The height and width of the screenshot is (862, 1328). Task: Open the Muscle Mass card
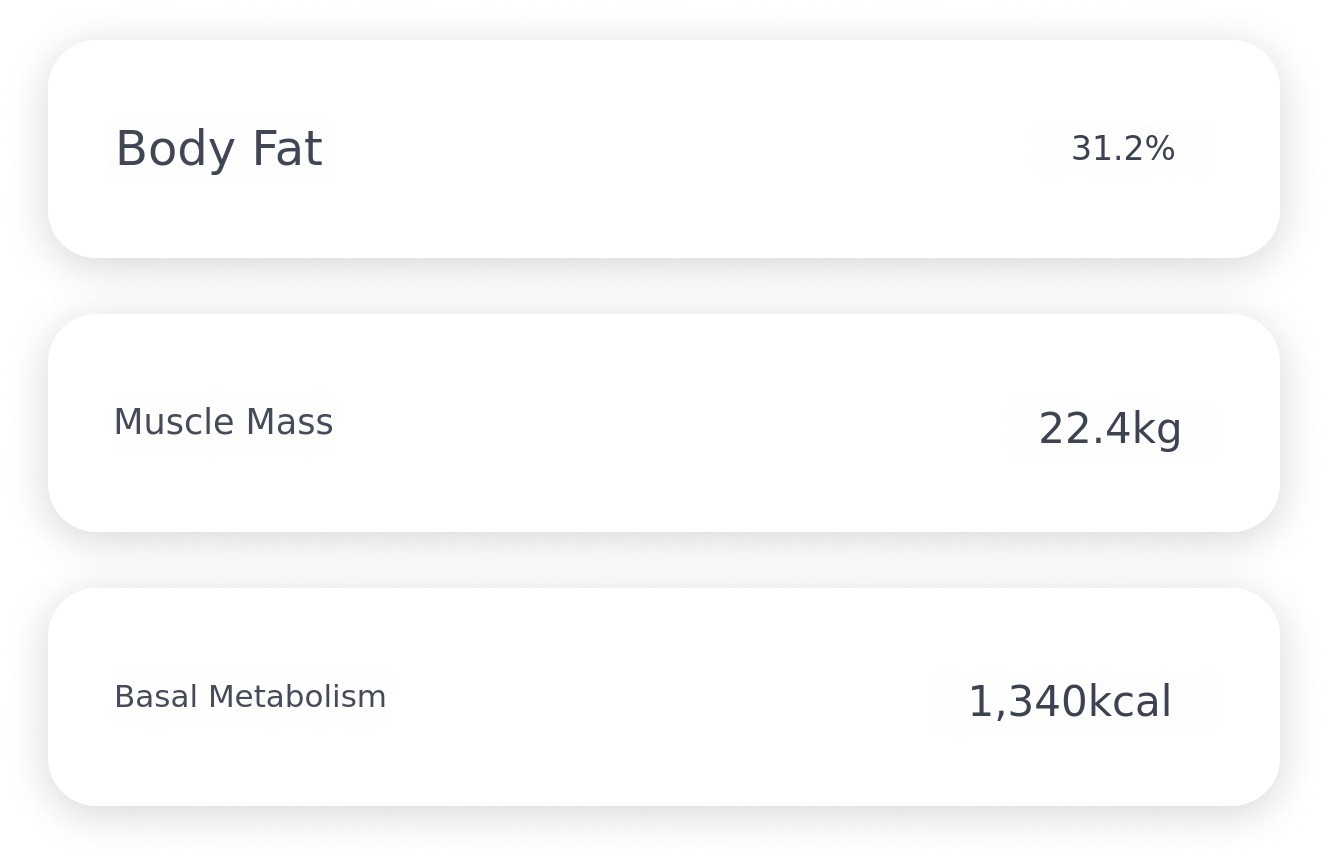[x=664, y=423]
